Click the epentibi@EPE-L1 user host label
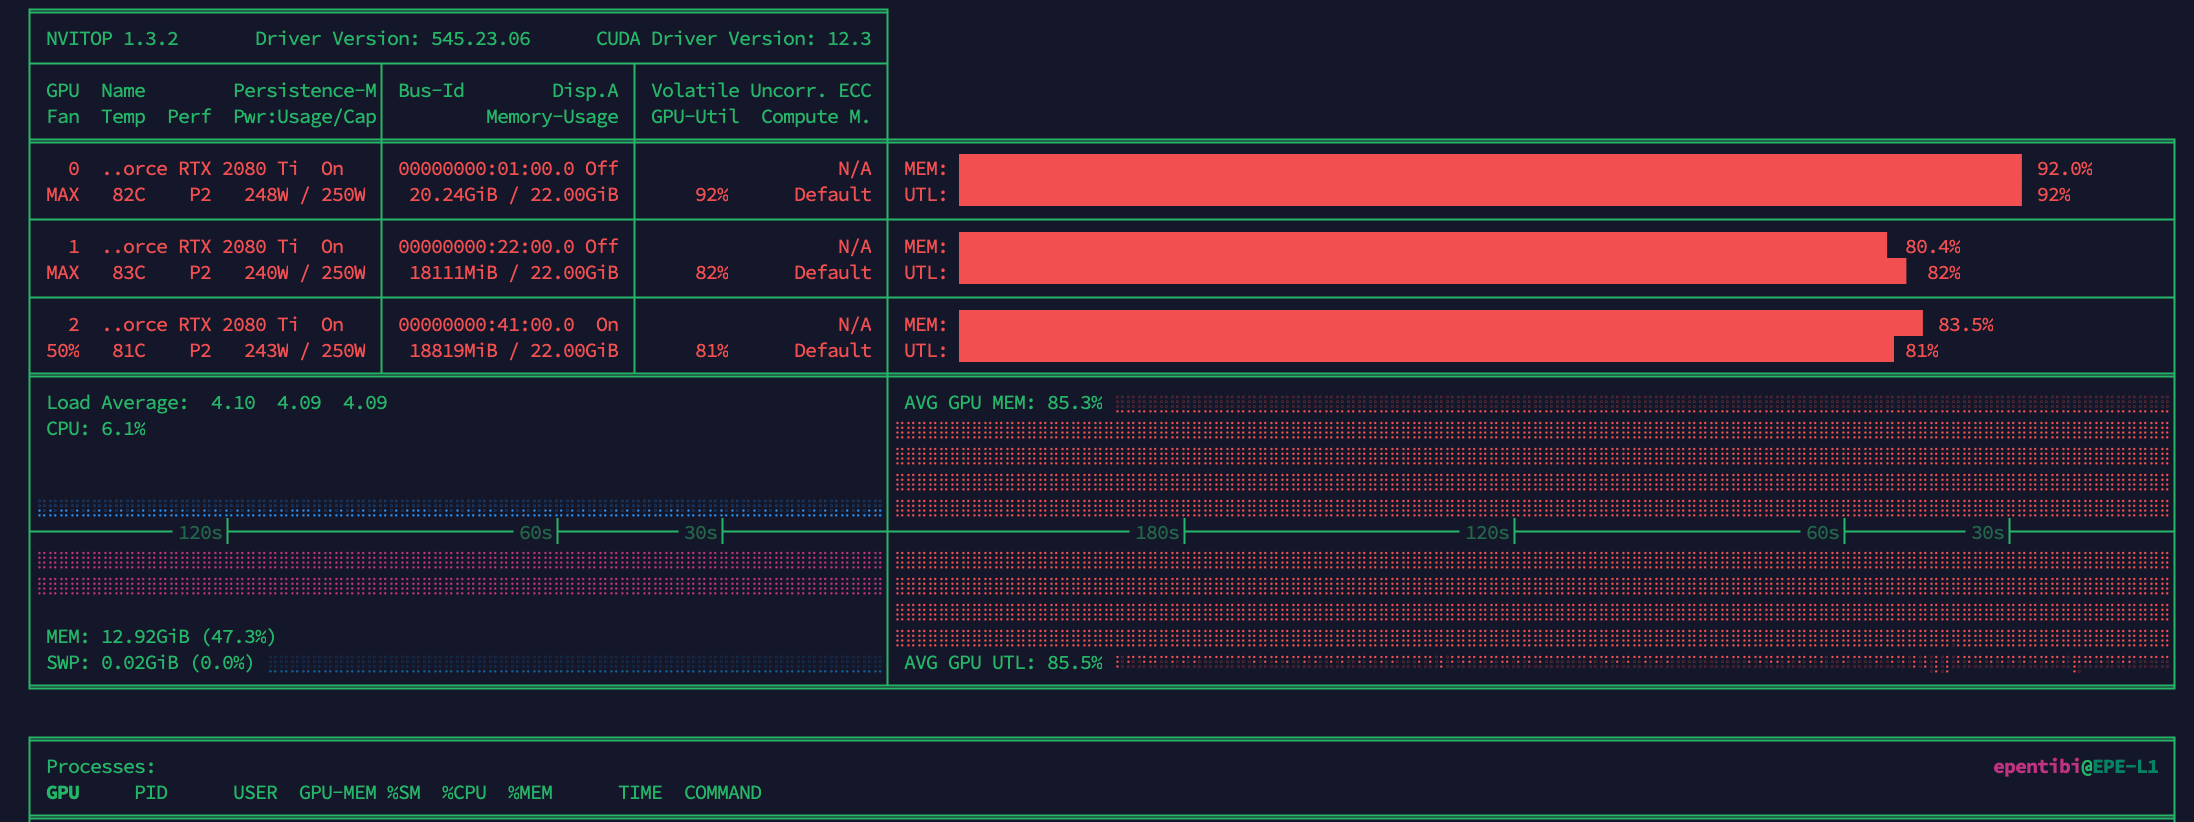This screenshot has height=822, width=2194. (2075, 766)
